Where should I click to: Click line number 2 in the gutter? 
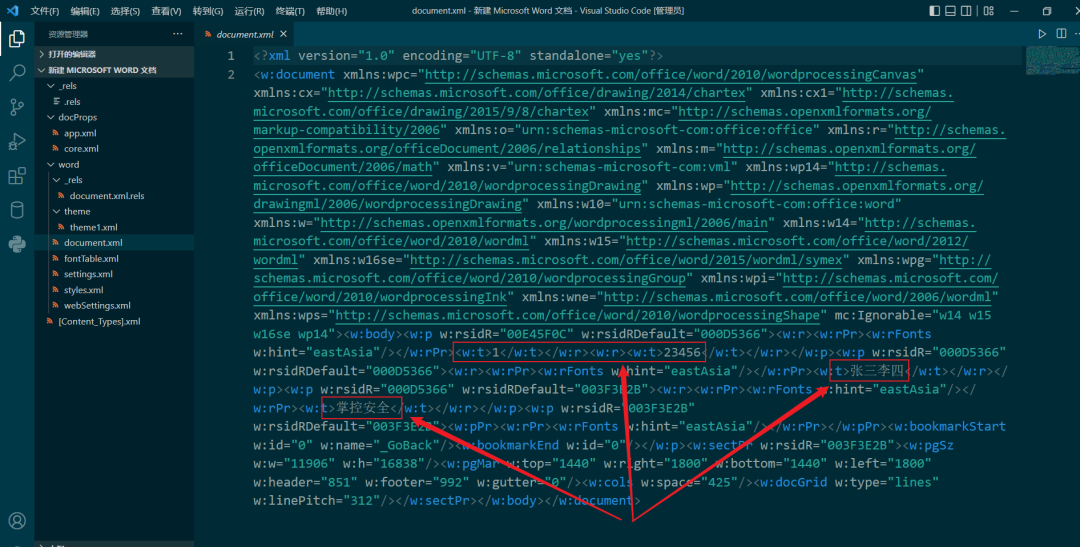(x=231, y=74)
